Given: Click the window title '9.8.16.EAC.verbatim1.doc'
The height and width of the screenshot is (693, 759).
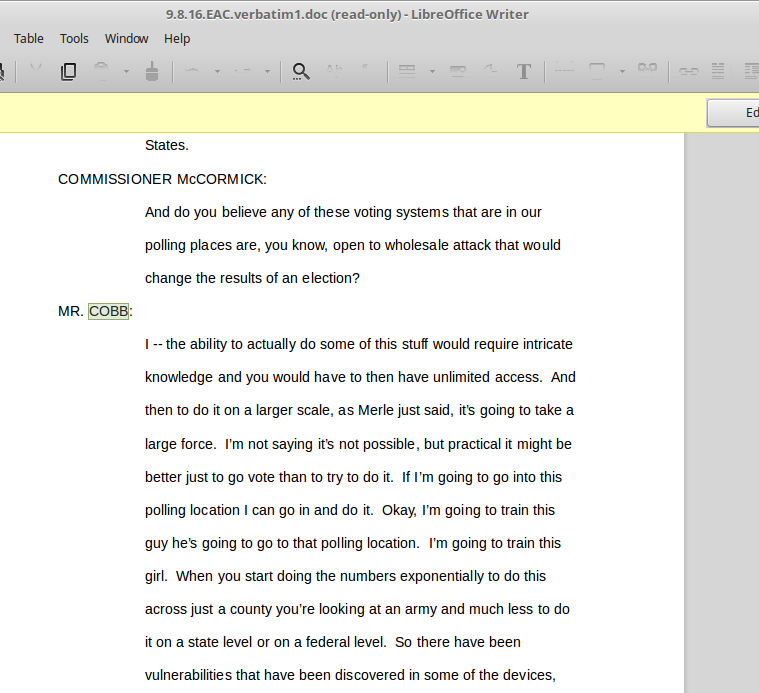Looking at the screenshot, I should tap(247, 15).
